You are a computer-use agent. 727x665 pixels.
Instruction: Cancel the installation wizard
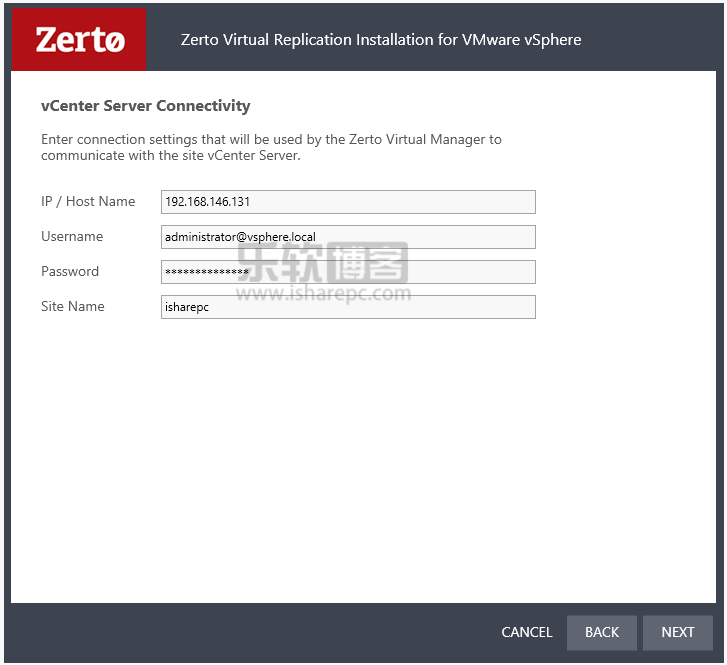tap(527, 633)
